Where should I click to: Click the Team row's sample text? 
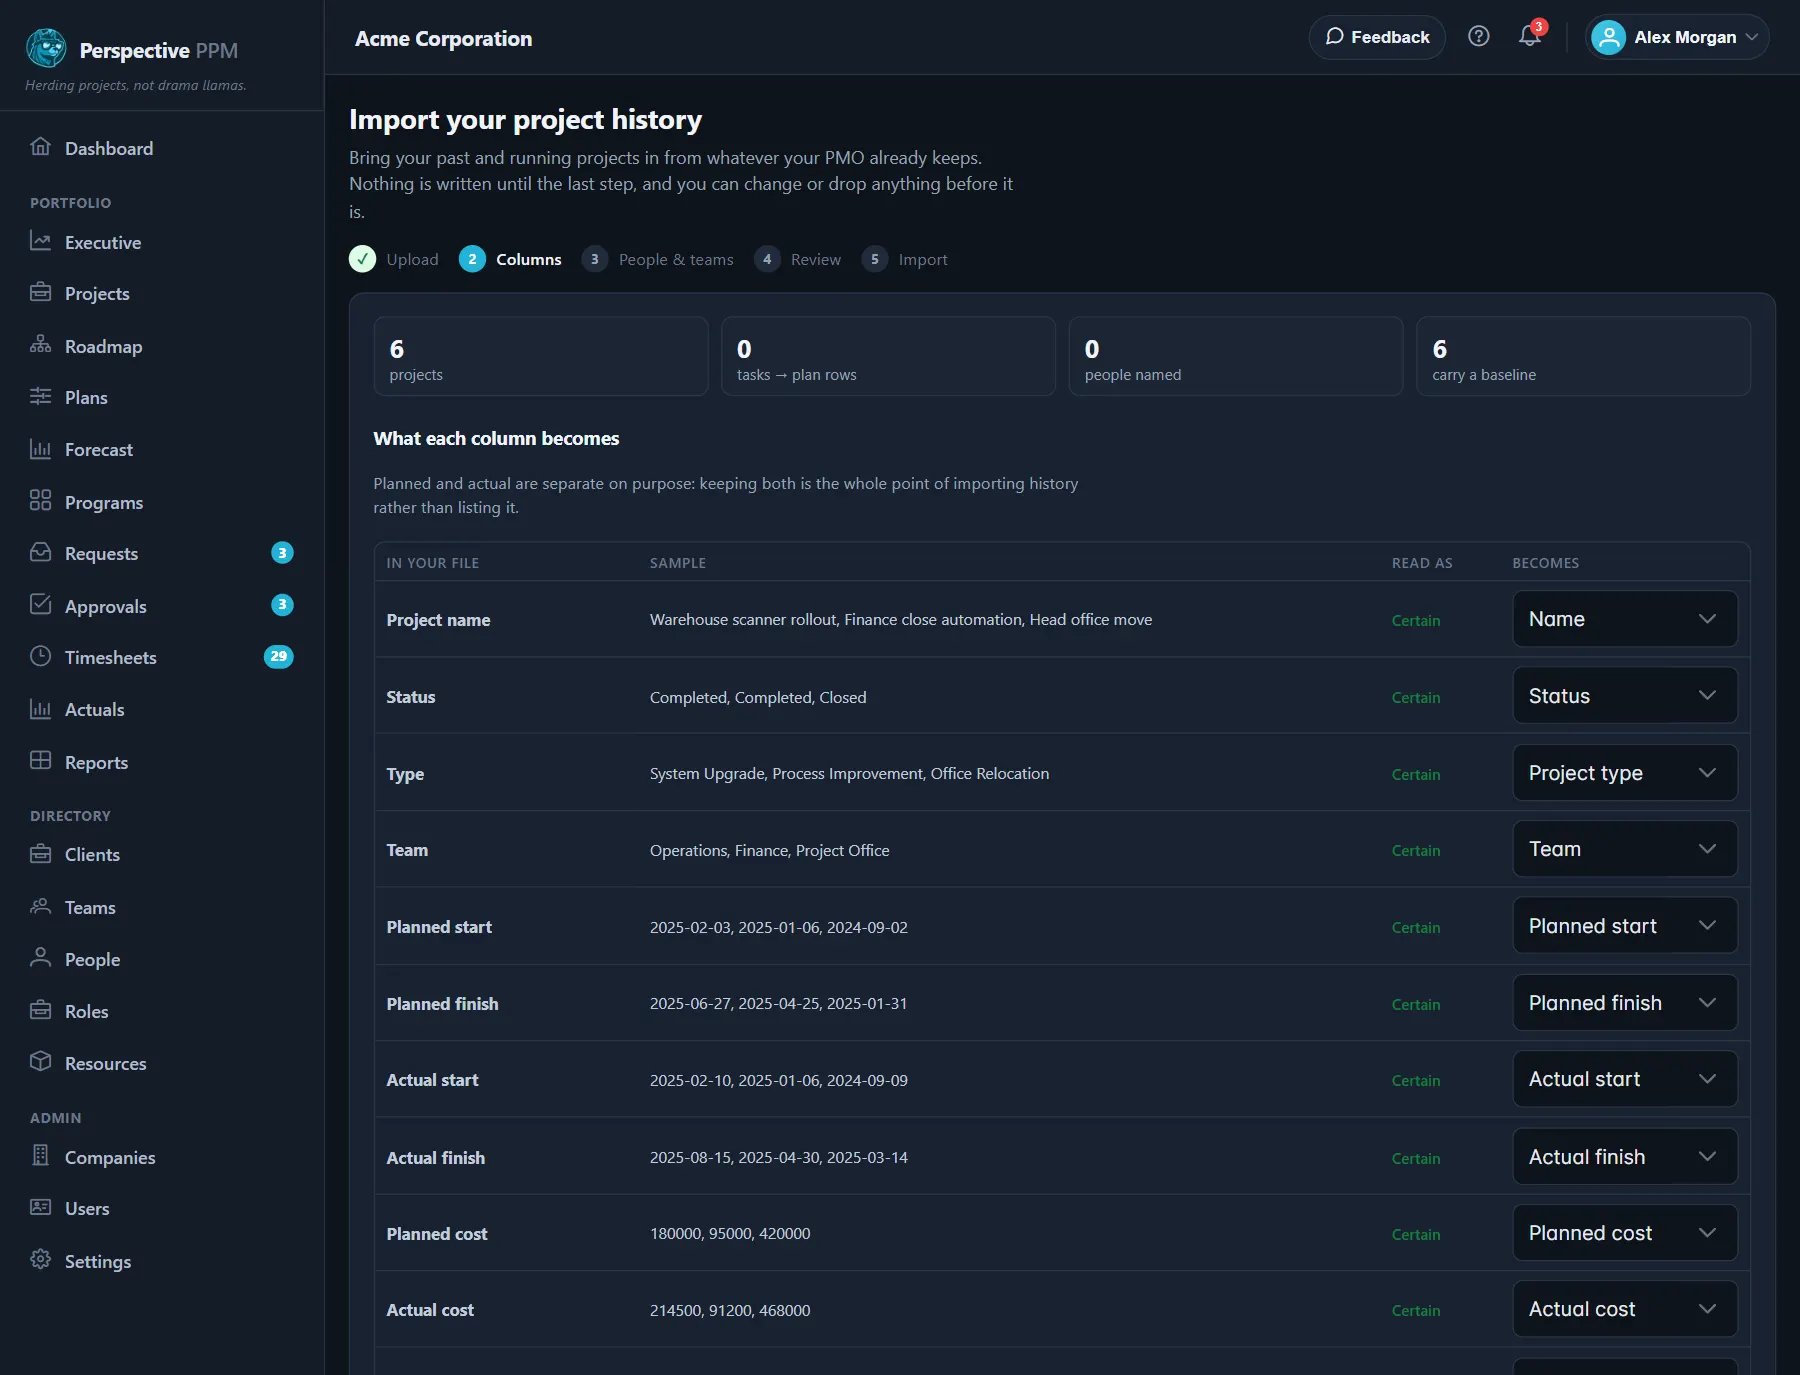[x=769, y=850]
